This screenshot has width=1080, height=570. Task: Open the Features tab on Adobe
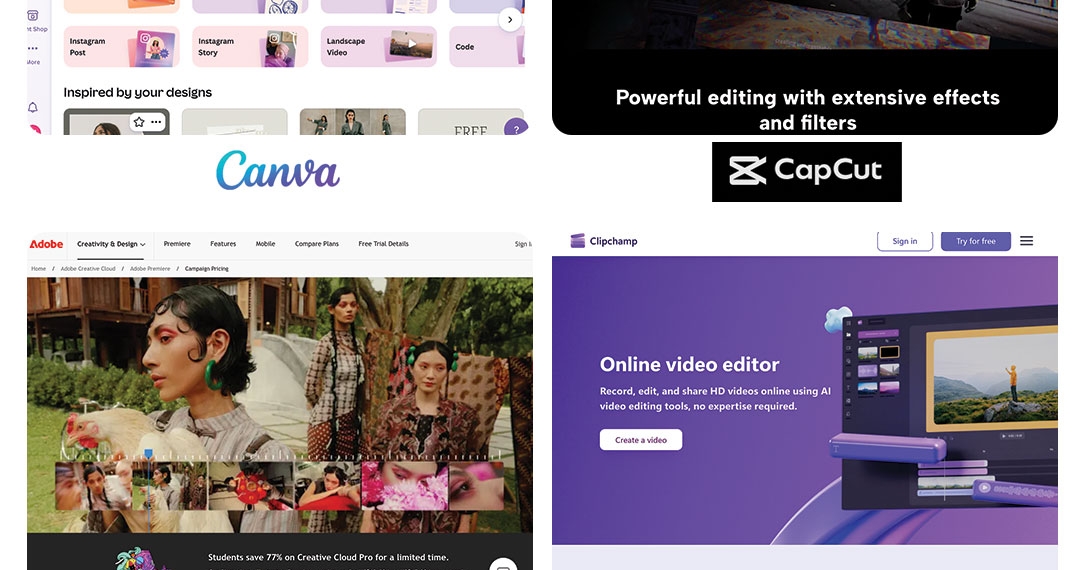coord(223,244)
